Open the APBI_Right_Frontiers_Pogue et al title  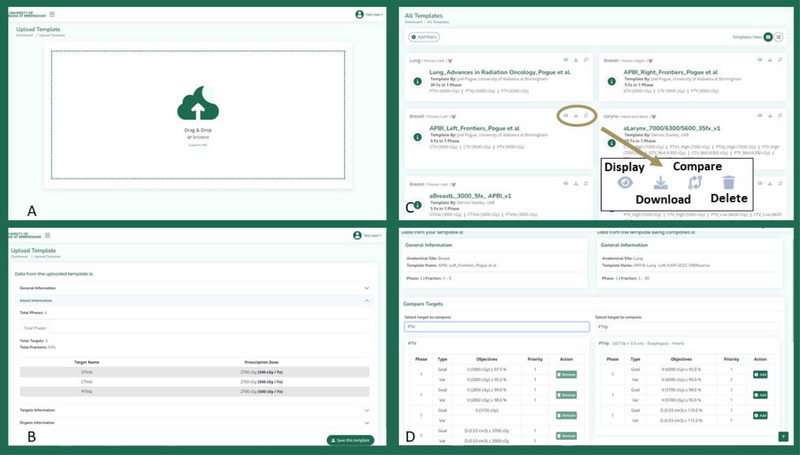[670, 72]
